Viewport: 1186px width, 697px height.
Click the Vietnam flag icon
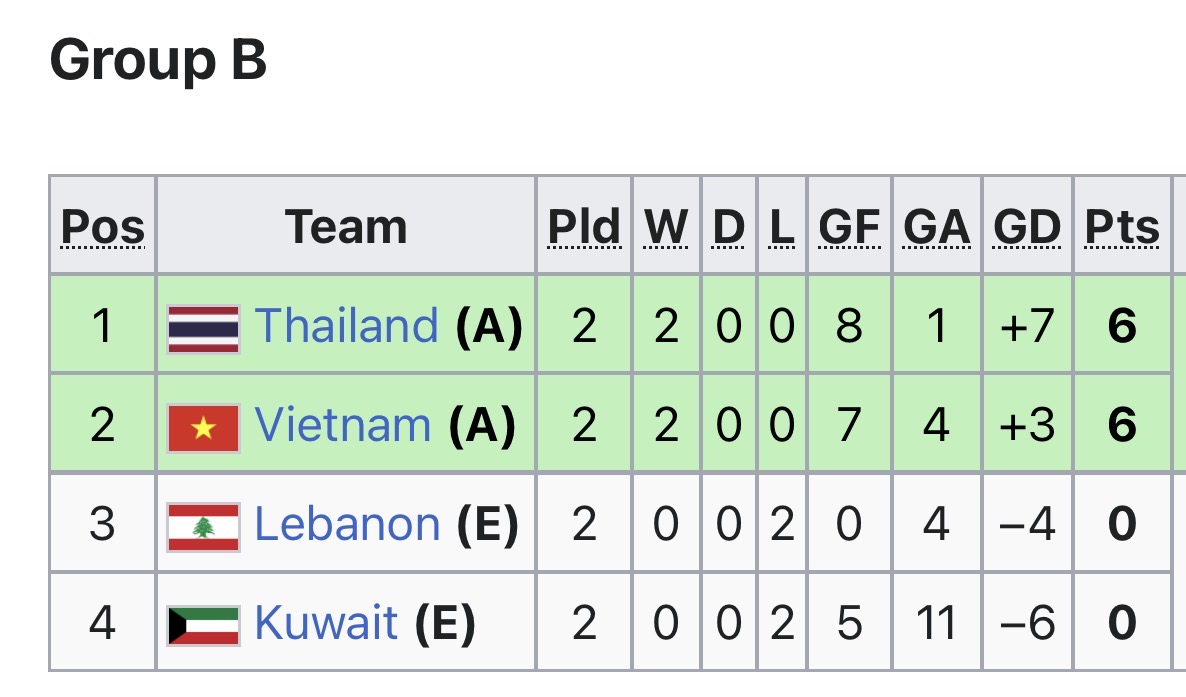click(x=203, y=428)
